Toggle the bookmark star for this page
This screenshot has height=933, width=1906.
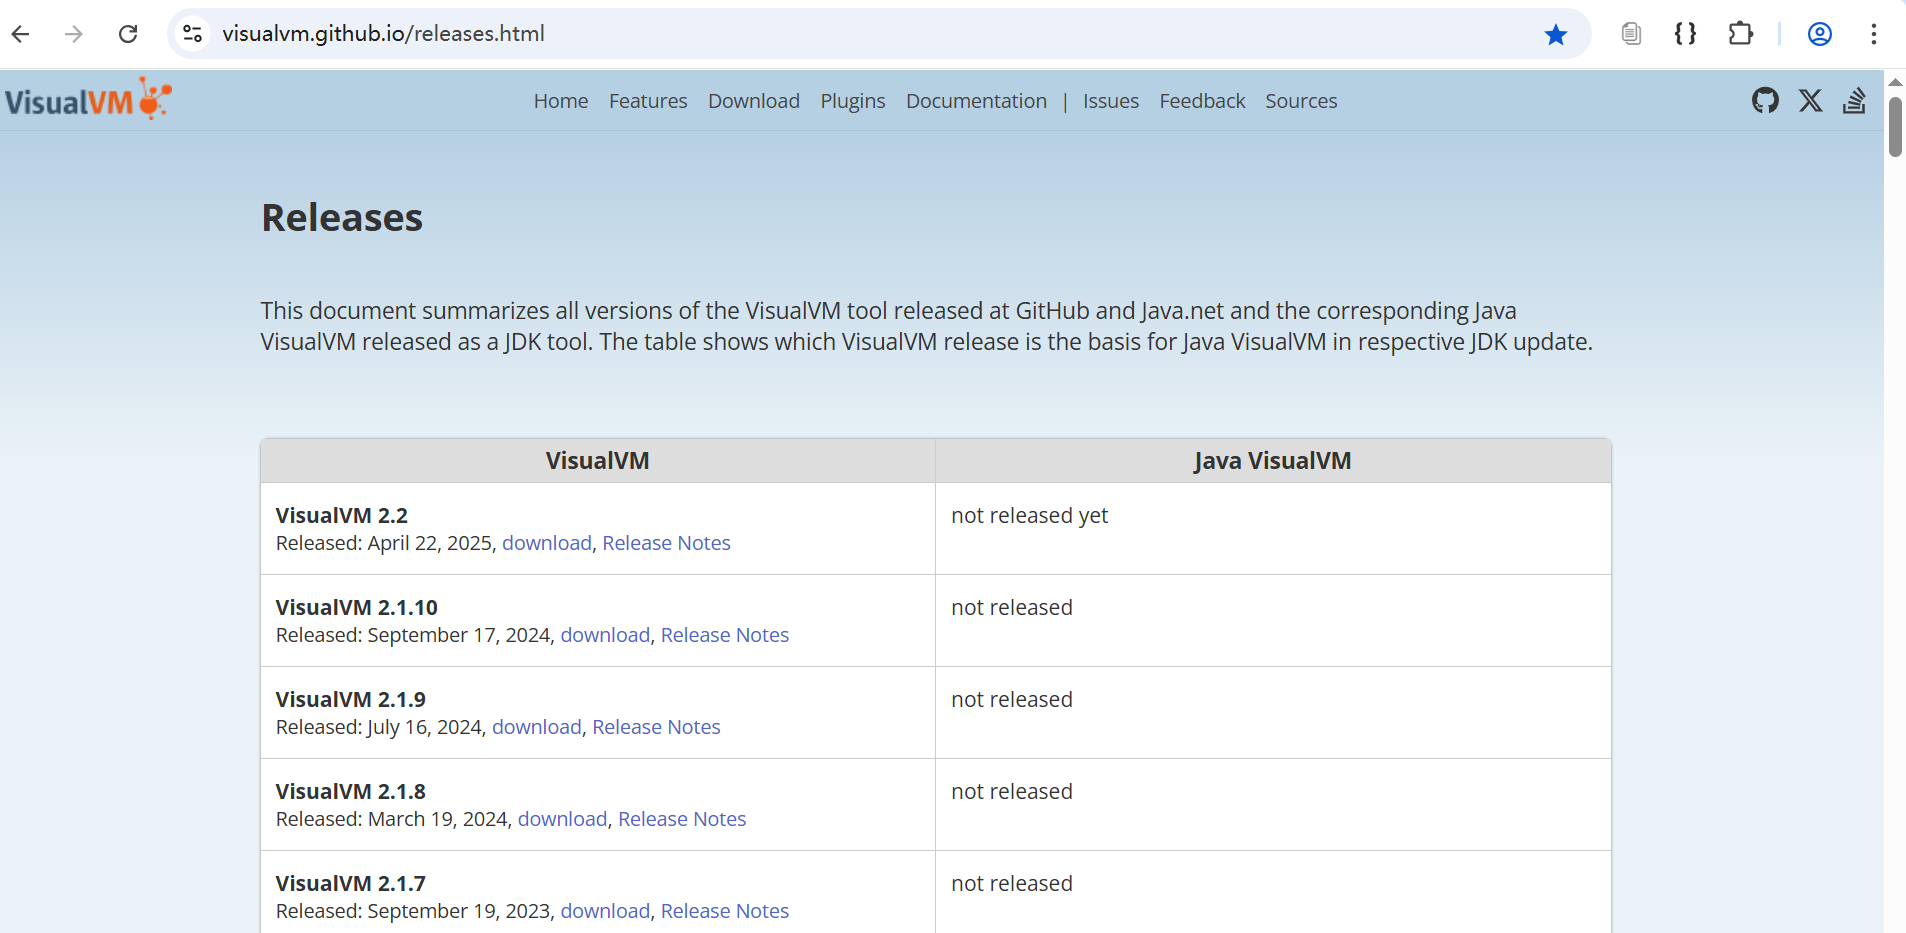point(1556,34)
